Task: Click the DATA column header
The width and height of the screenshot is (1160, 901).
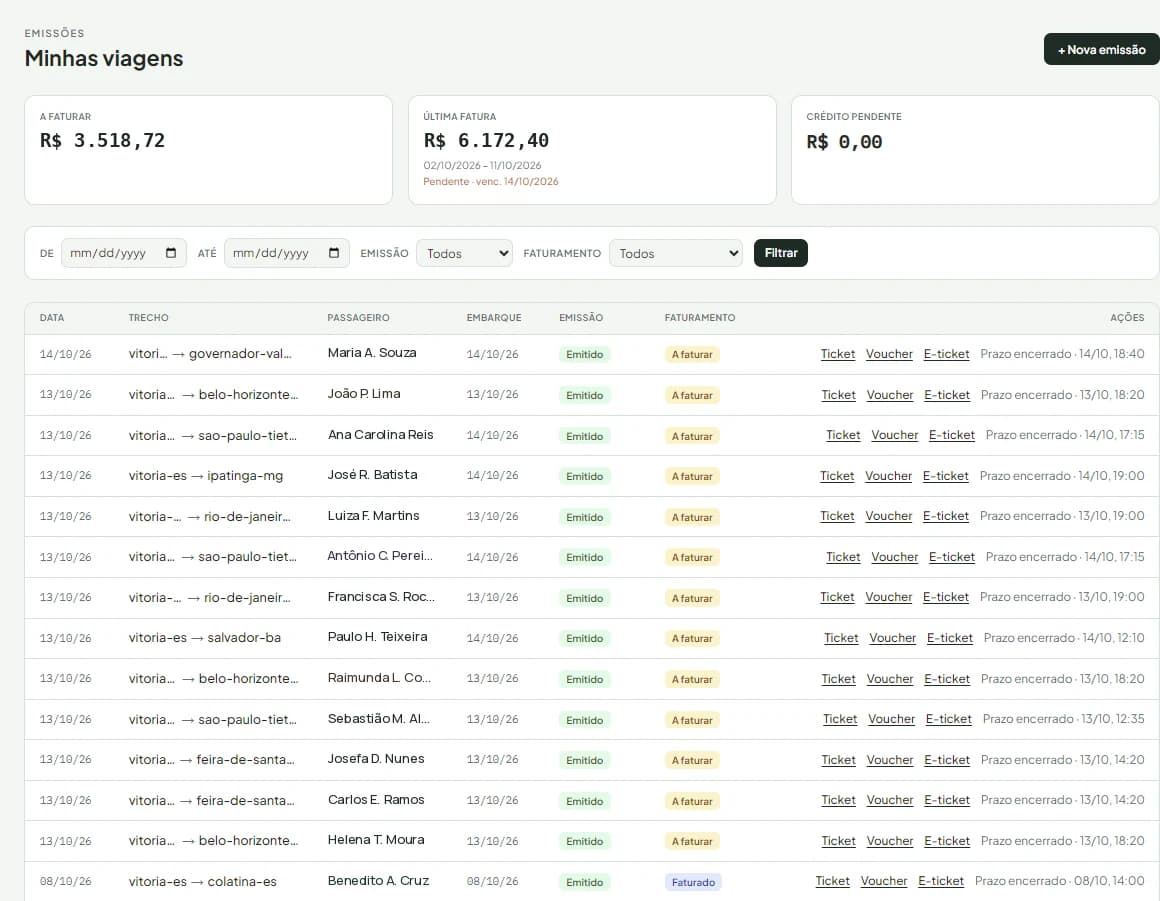Action: pos(52,317)
